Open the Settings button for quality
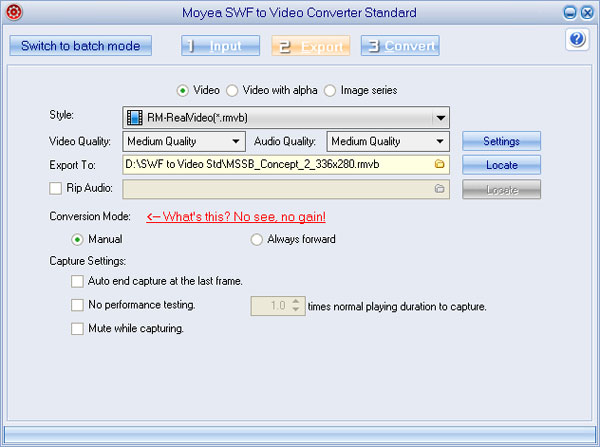The width and height of the screenshot is (600, 447). click(x=501, y=141)
